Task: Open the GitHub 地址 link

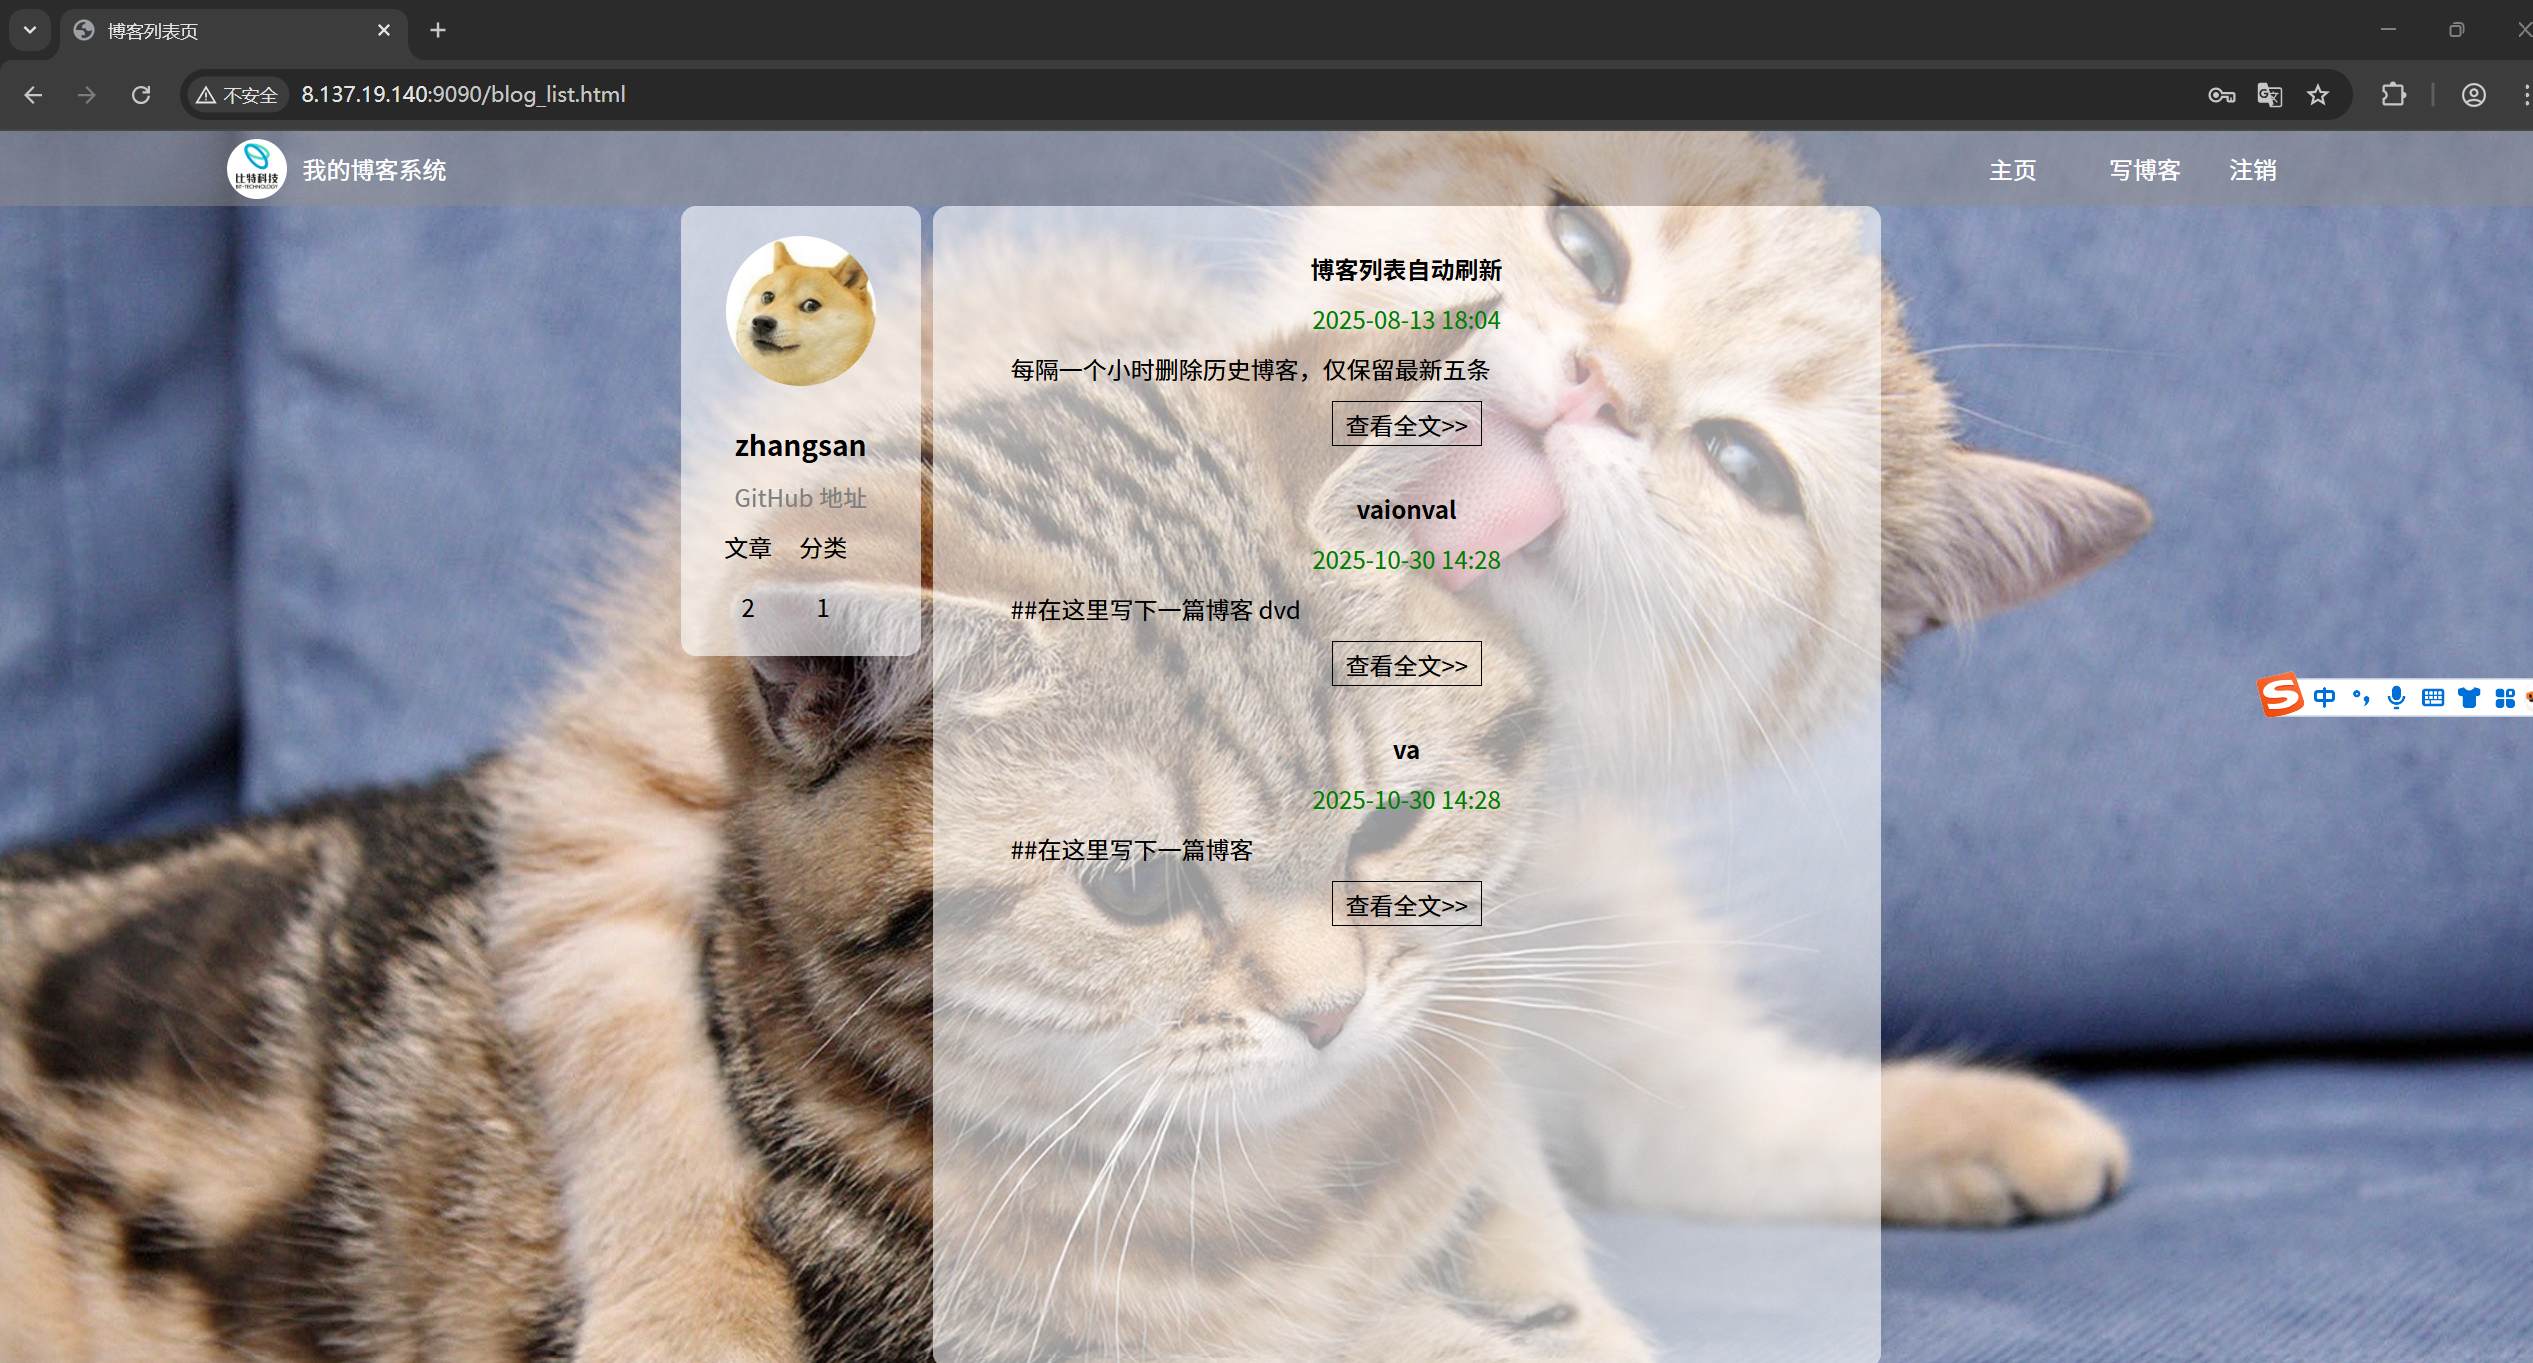Action: click(800, 498)
